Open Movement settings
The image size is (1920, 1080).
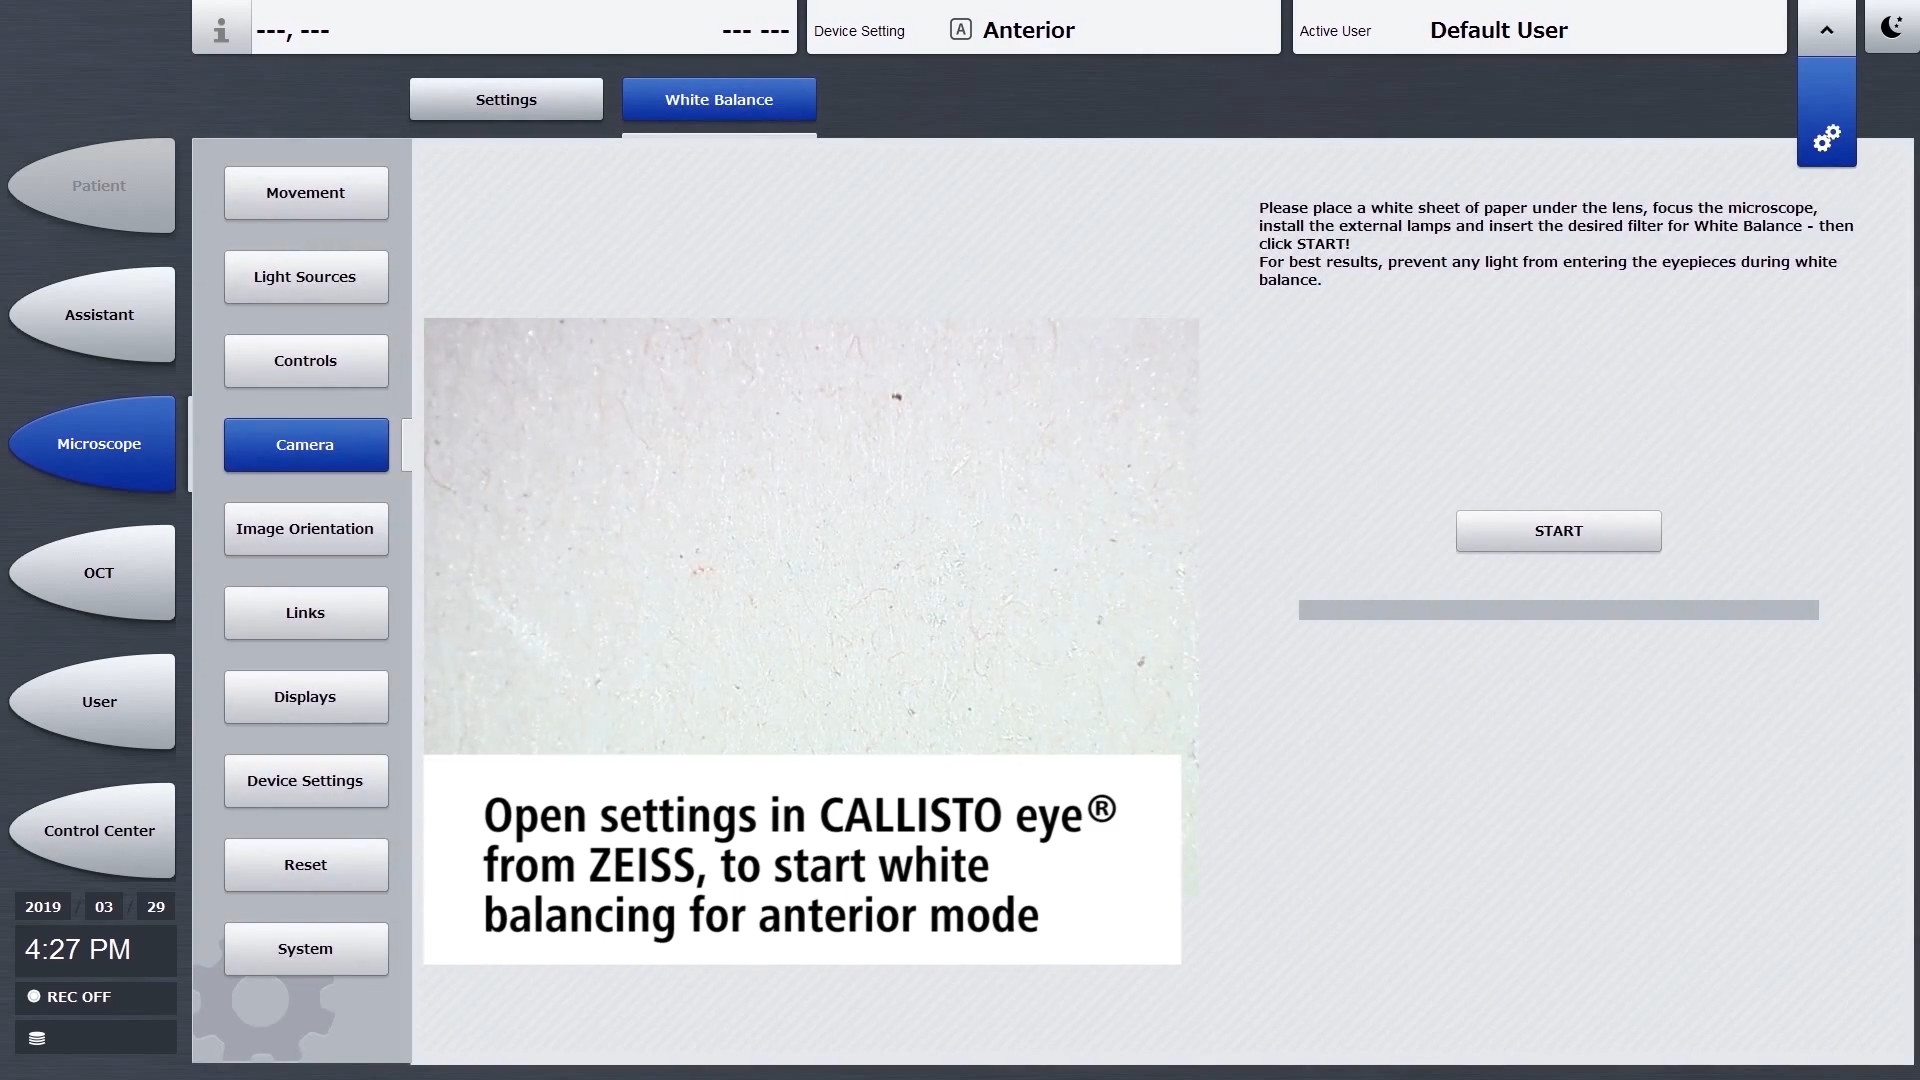[x=306, y=193]
